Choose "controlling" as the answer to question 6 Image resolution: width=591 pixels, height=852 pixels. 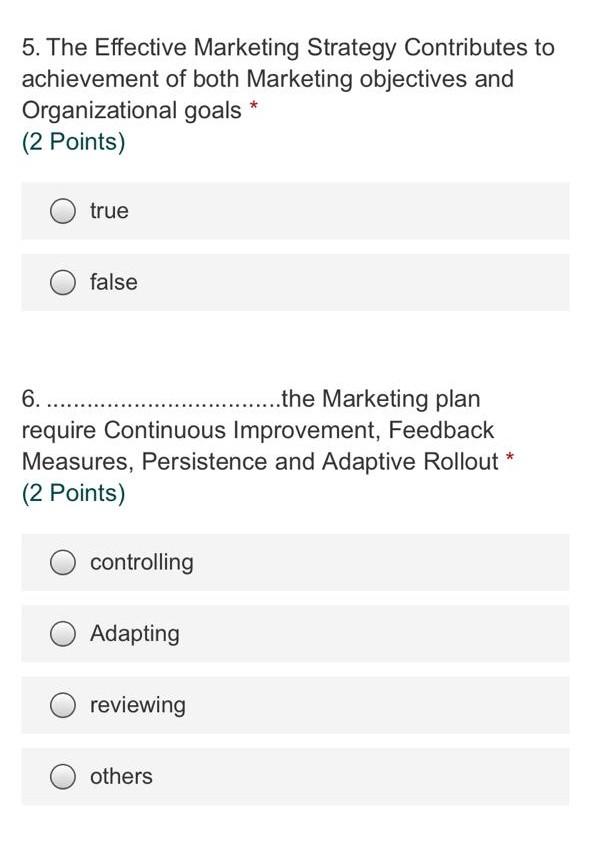pos(63,562)
